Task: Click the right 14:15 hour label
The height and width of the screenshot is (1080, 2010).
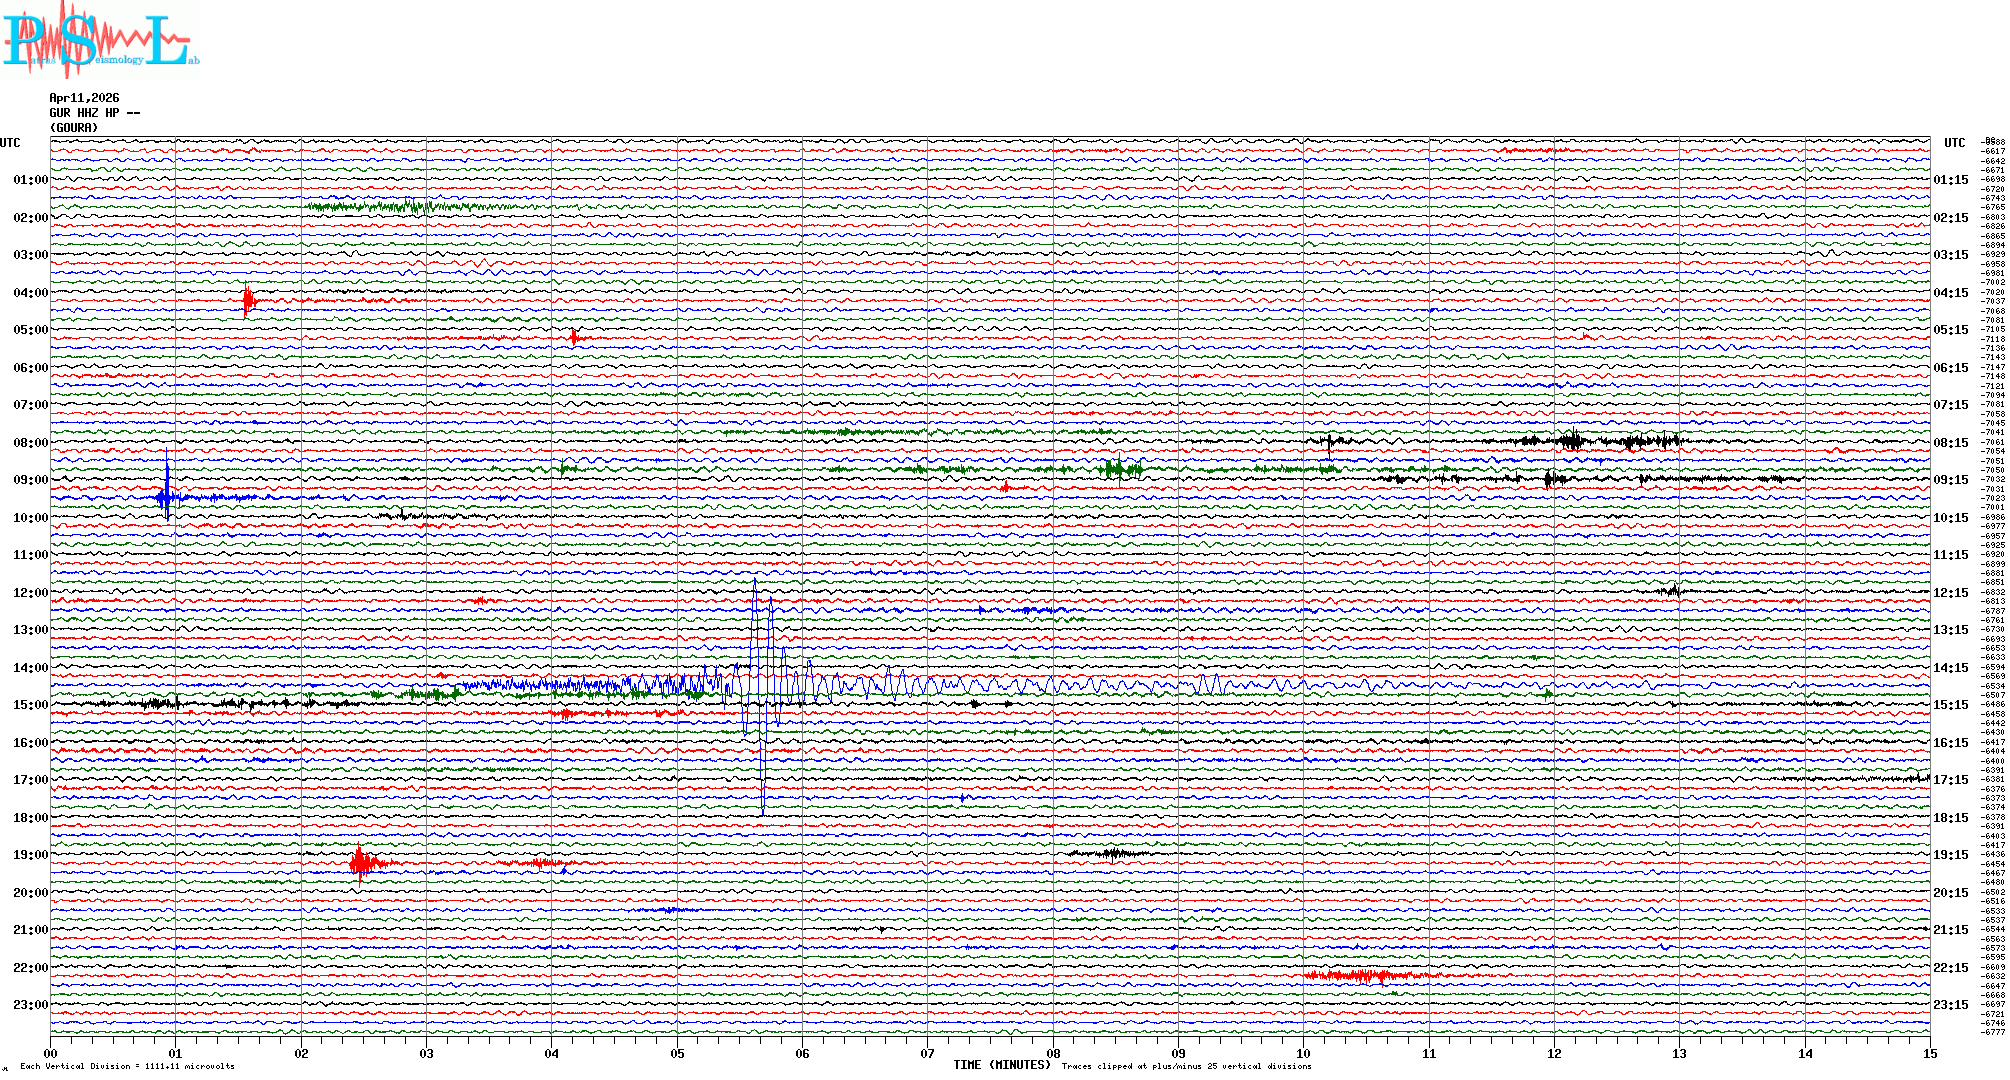Action: click(x=1951, y=668)
